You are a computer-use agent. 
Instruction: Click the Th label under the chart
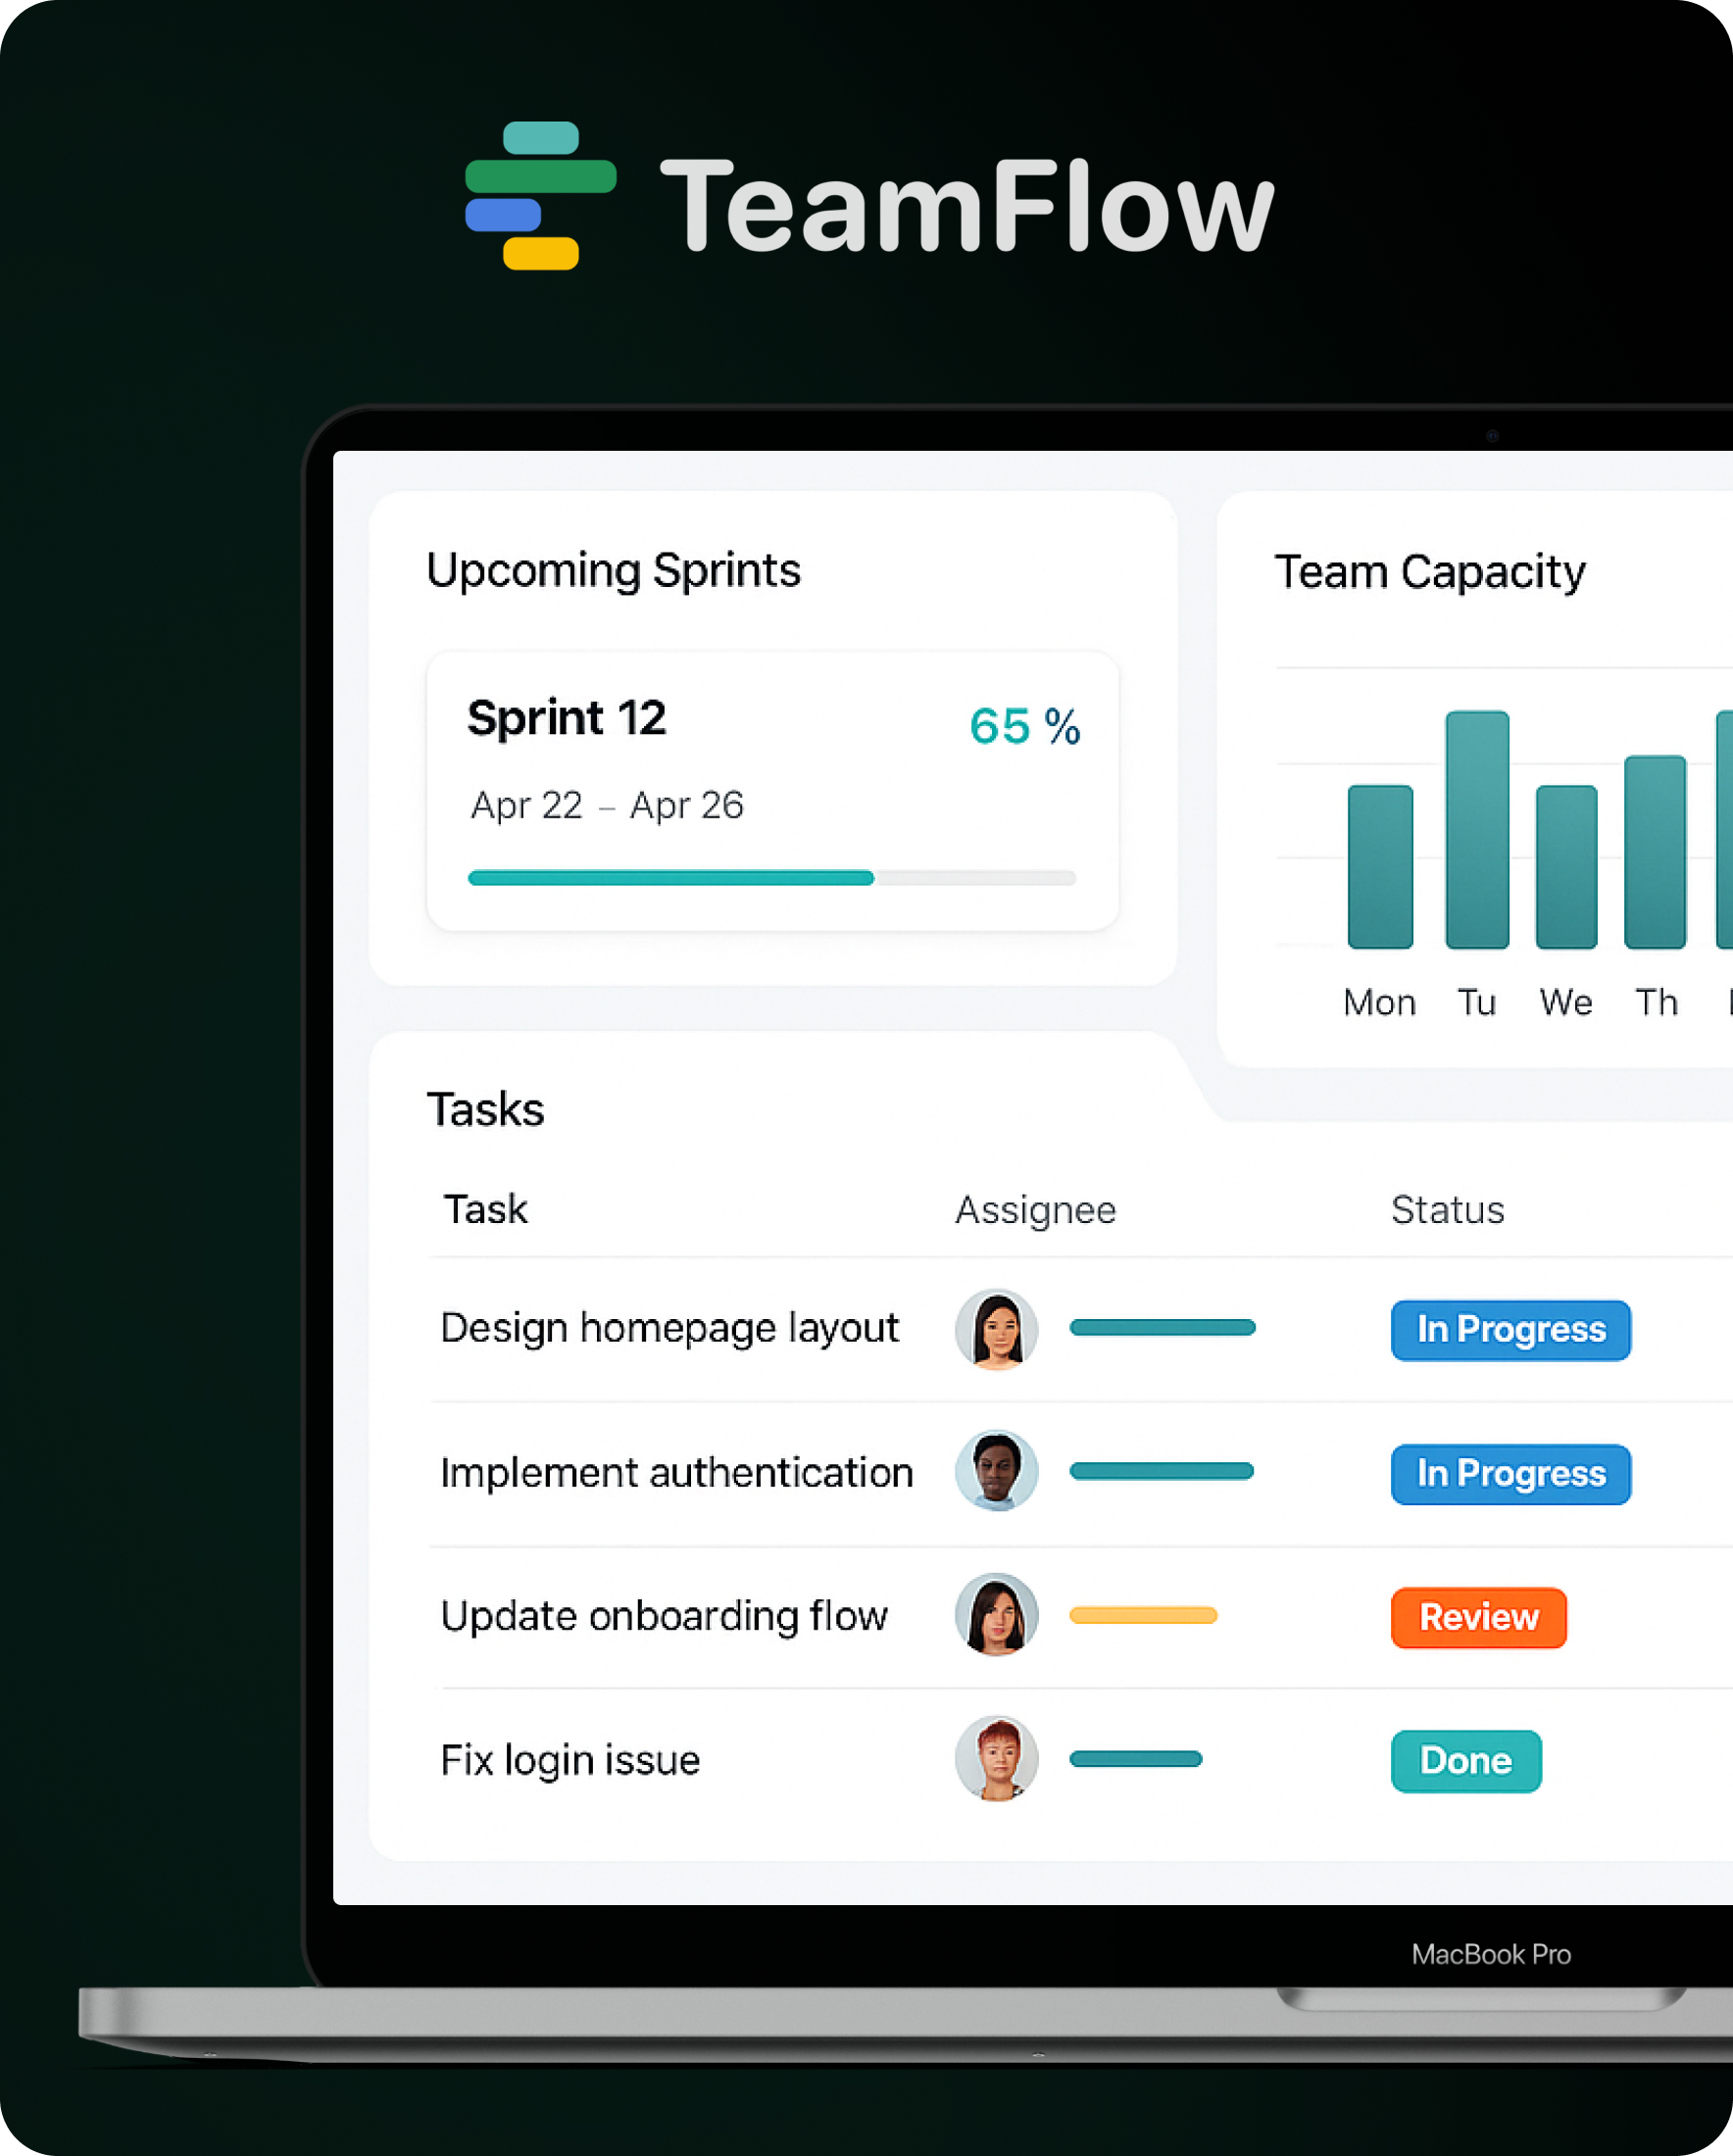point(1656,1002)
